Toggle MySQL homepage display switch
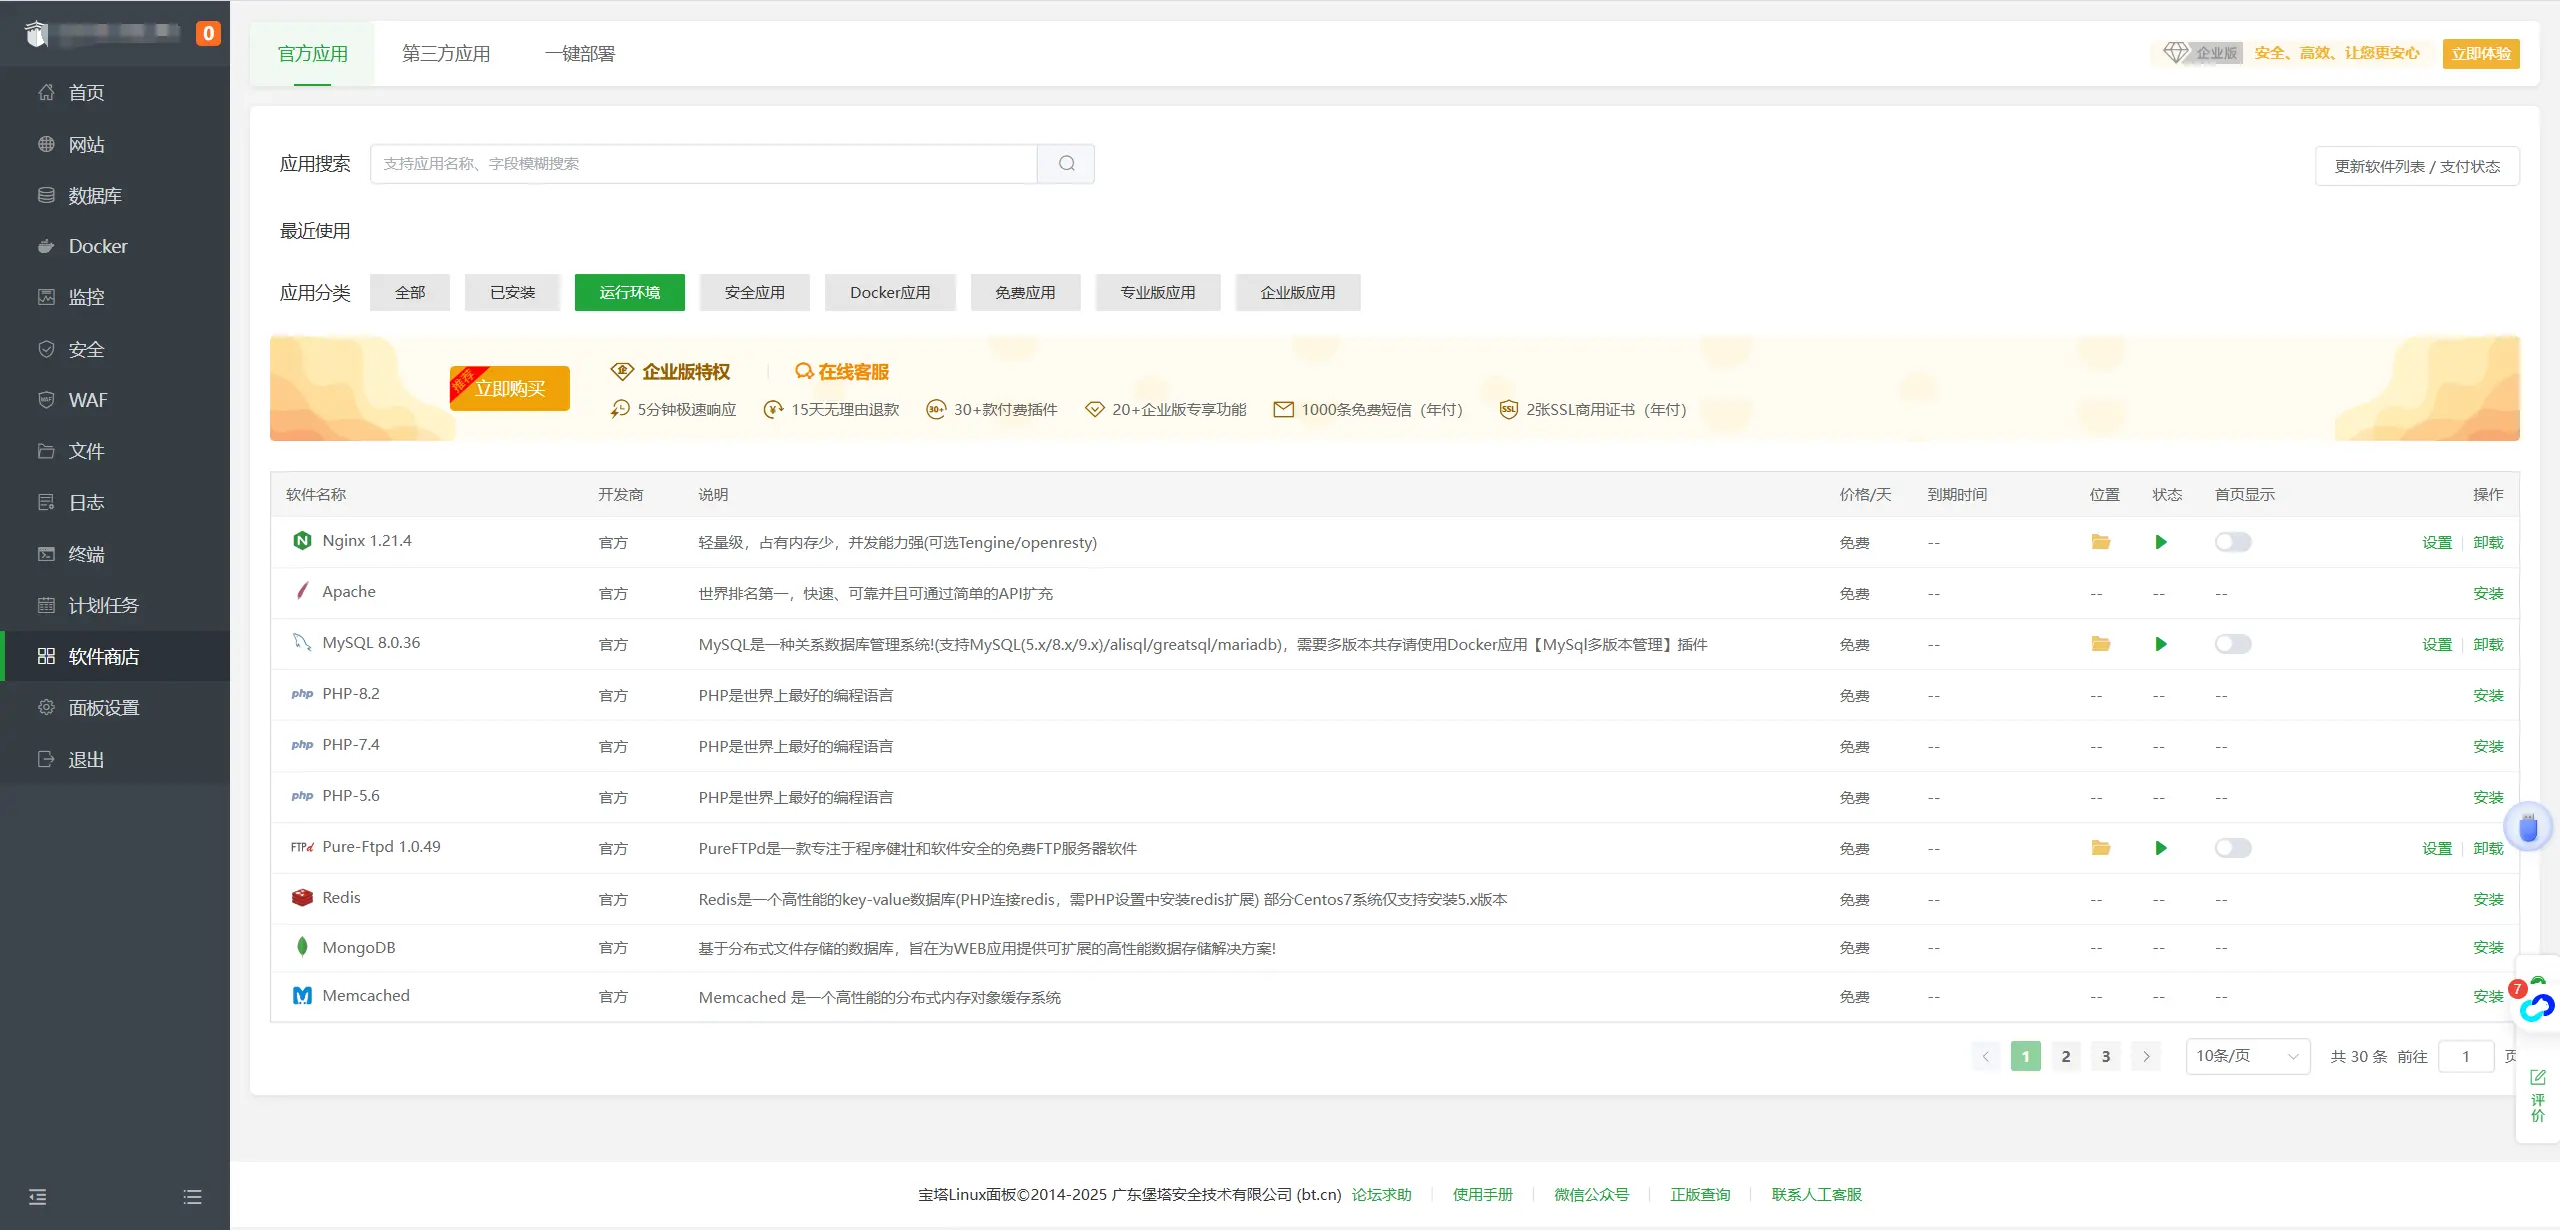The width and height of the screenshot is (2560, 1230). (x=2233, y=644)
